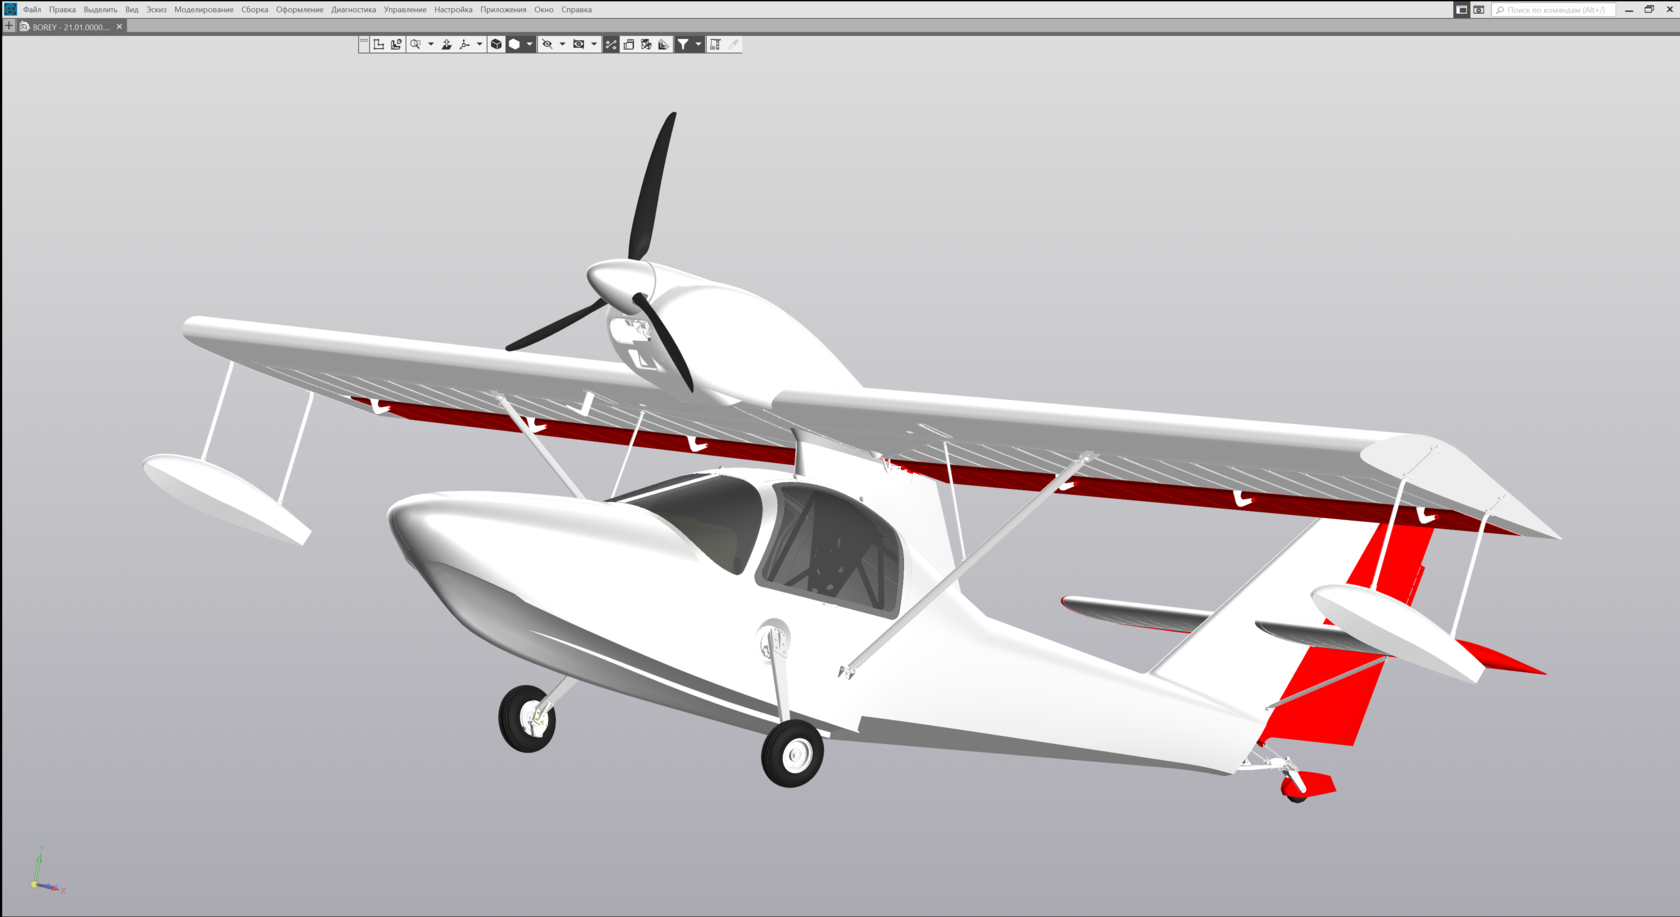Click the local coordinate system icon in toolbar
This screenshot has height=917, width=1680.
point(379,44)
